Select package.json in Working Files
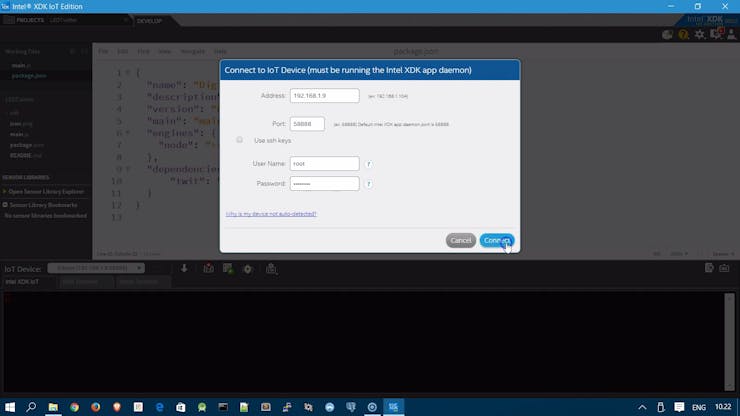Viewport: 740px width, 416px height. coord(29,76)
